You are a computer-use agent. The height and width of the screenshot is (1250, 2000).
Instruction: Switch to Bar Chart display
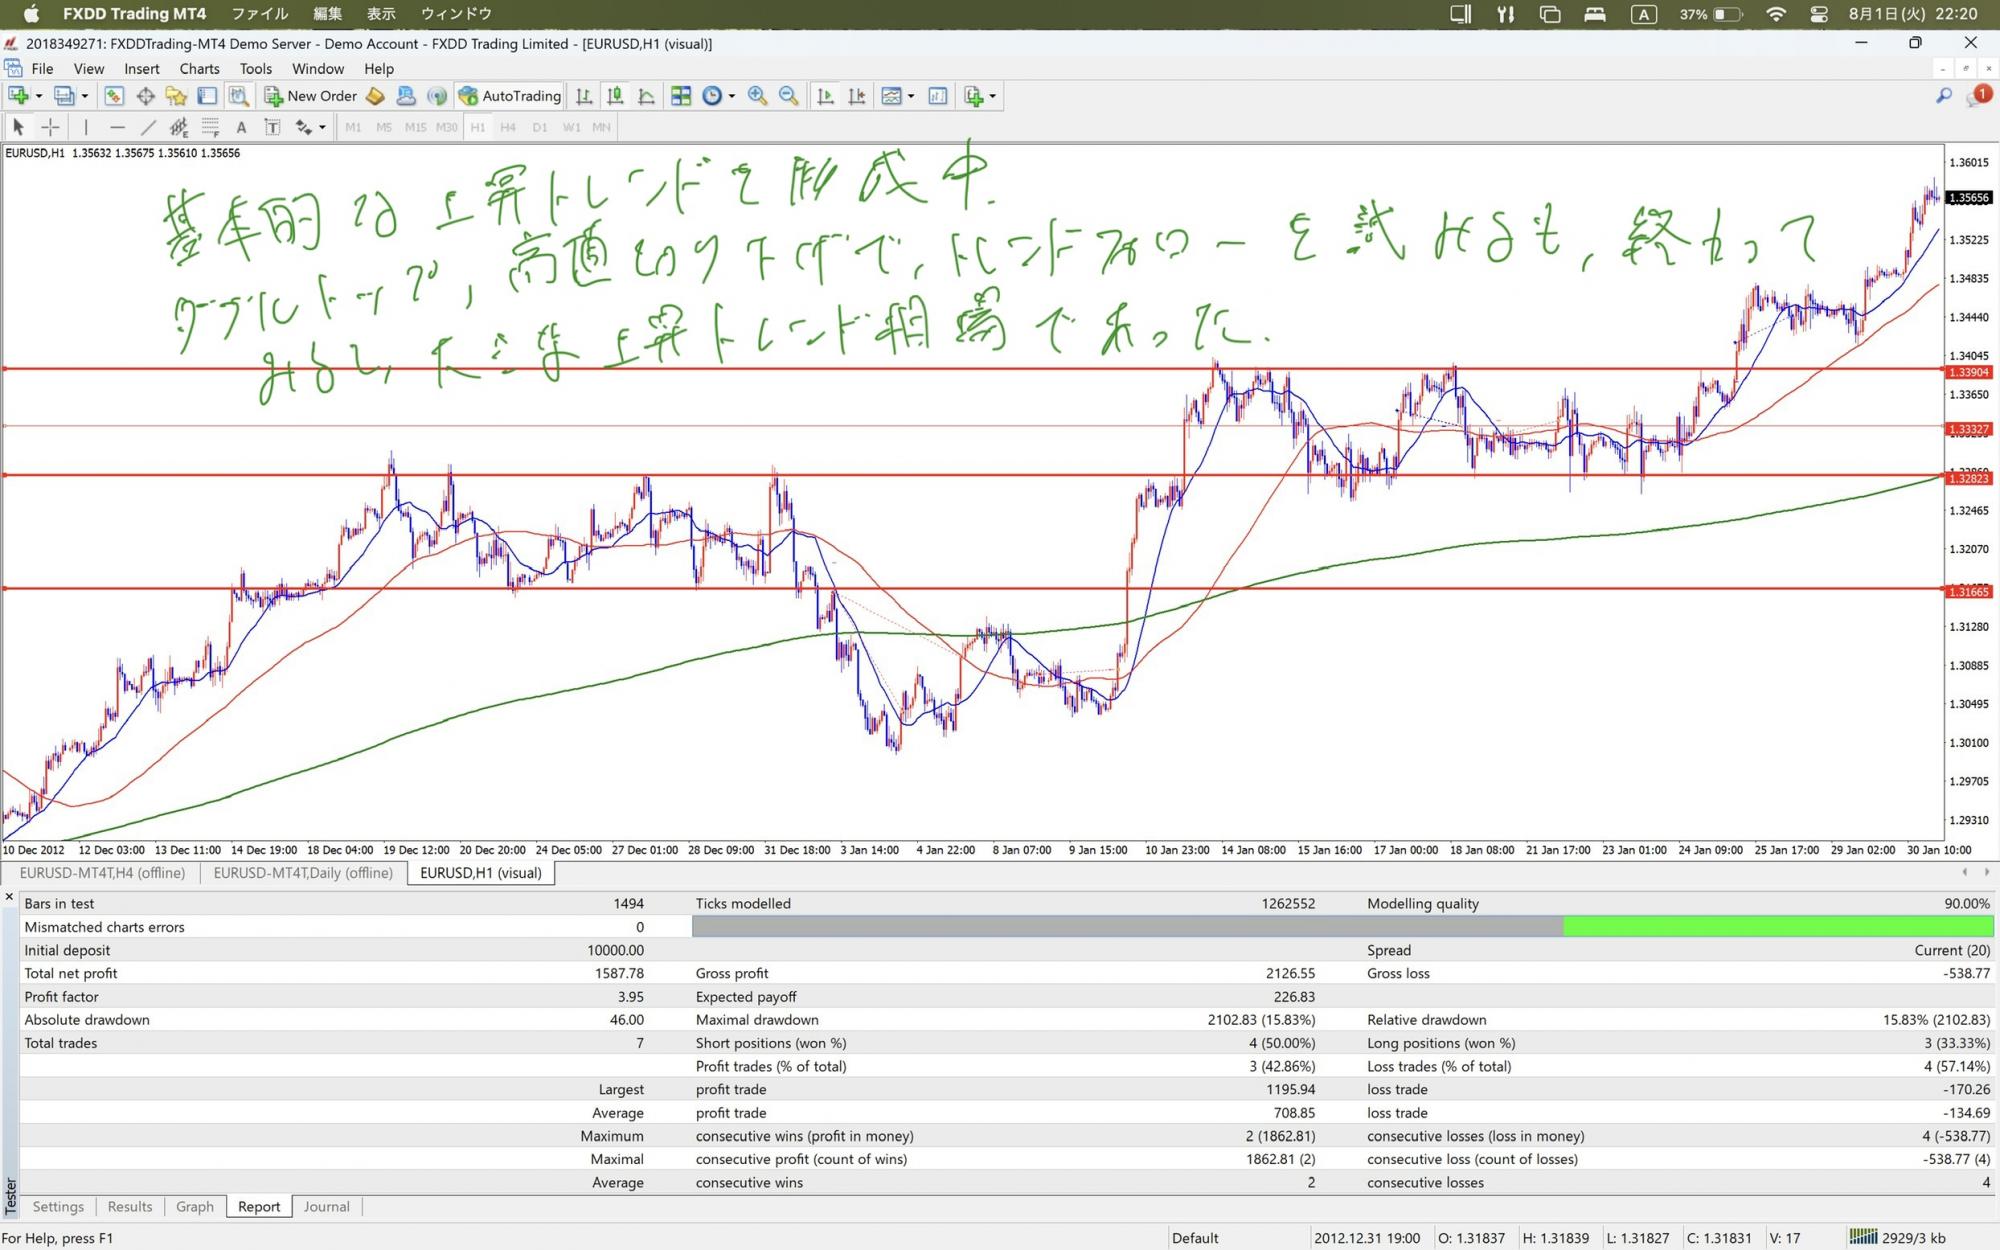[584, 96]
